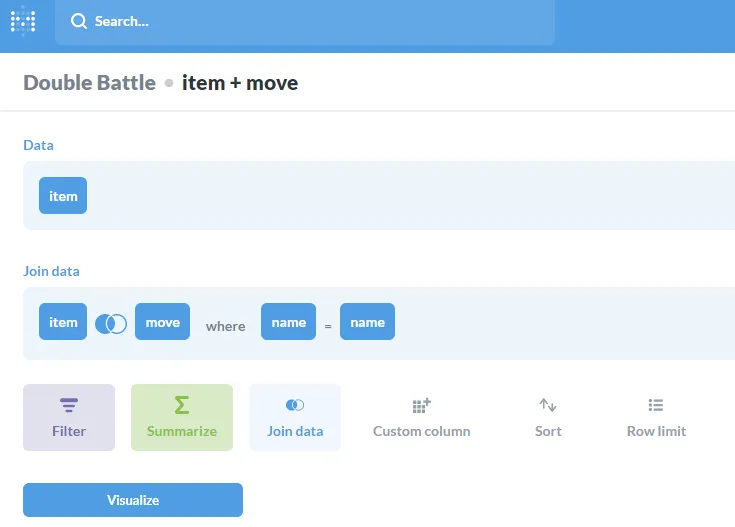This screenshot has height=527, width=735.
Task: Add a Filter step
Action: coord(69,417)
